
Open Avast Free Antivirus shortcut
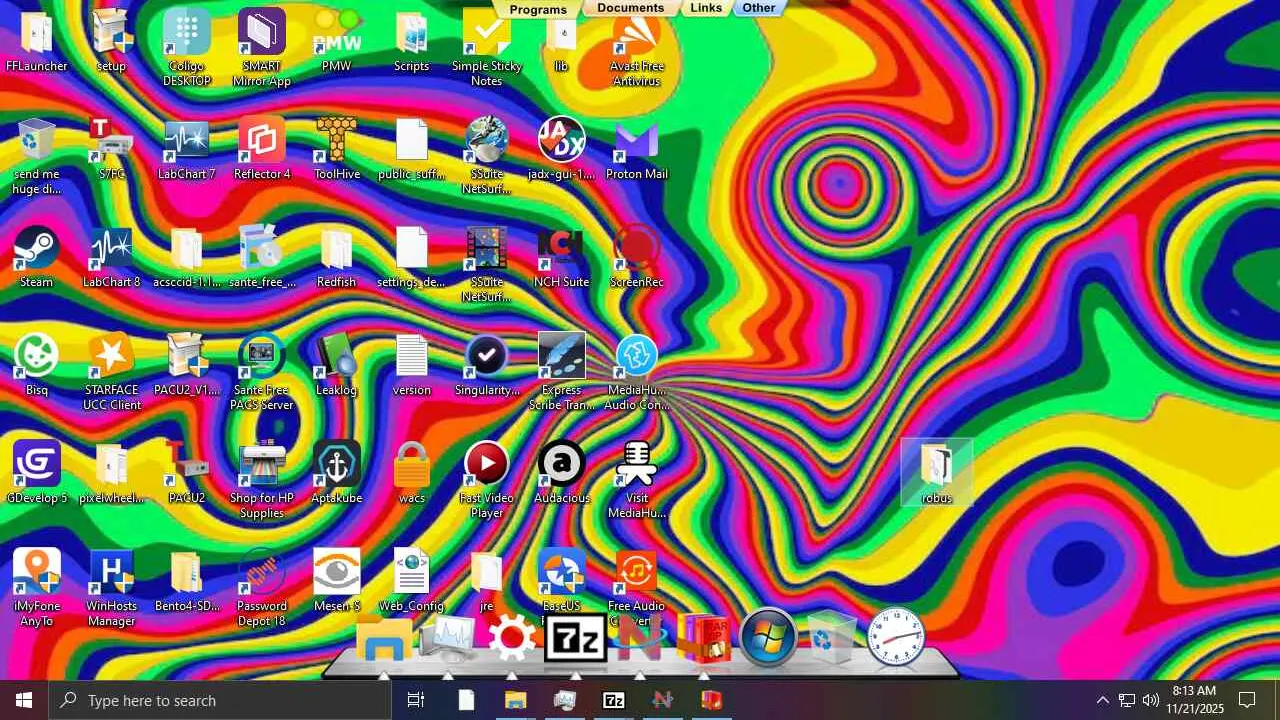pyautogui.click(x=637, y=48)
